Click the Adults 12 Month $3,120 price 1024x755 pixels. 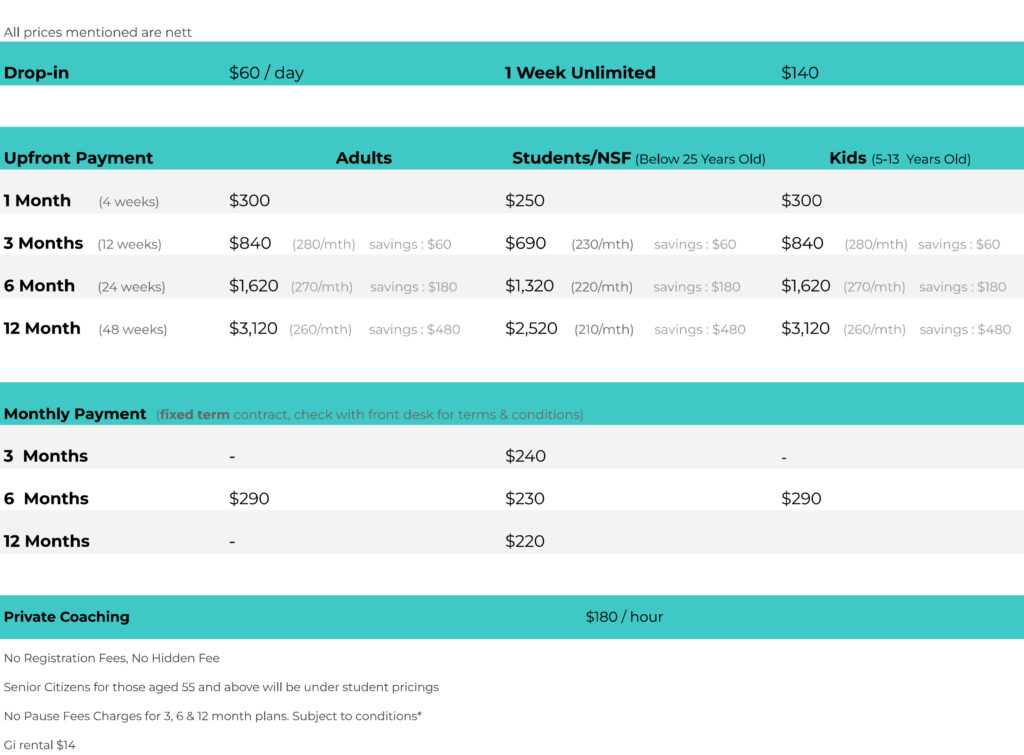click(253, 329)
